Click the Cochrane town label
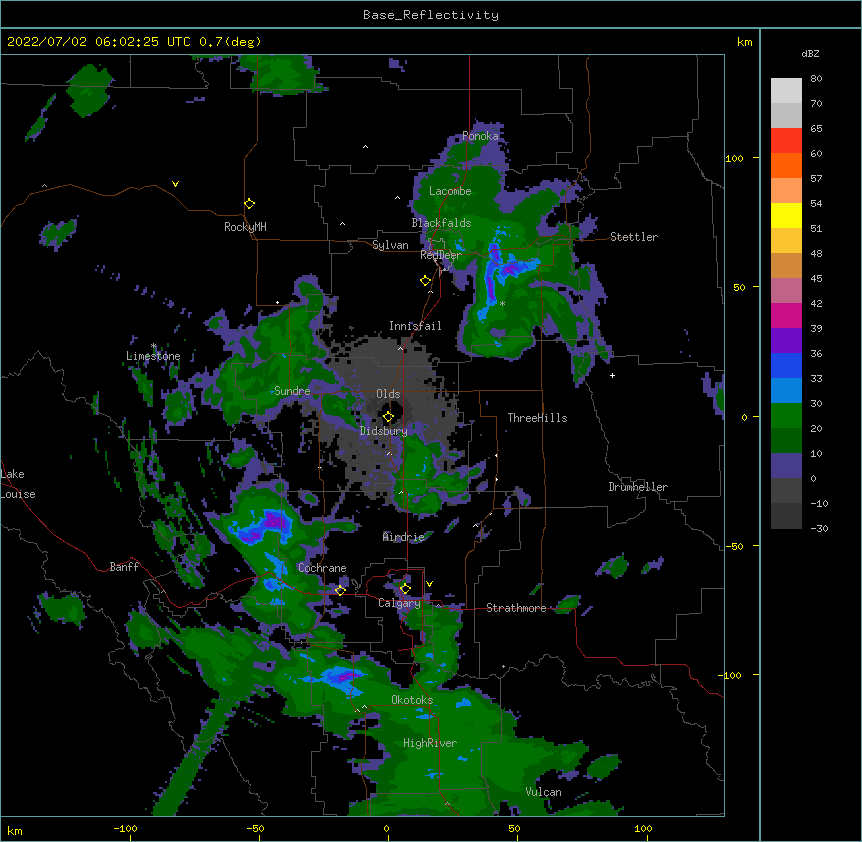The image size is (862, 842). tap(322, 568)
